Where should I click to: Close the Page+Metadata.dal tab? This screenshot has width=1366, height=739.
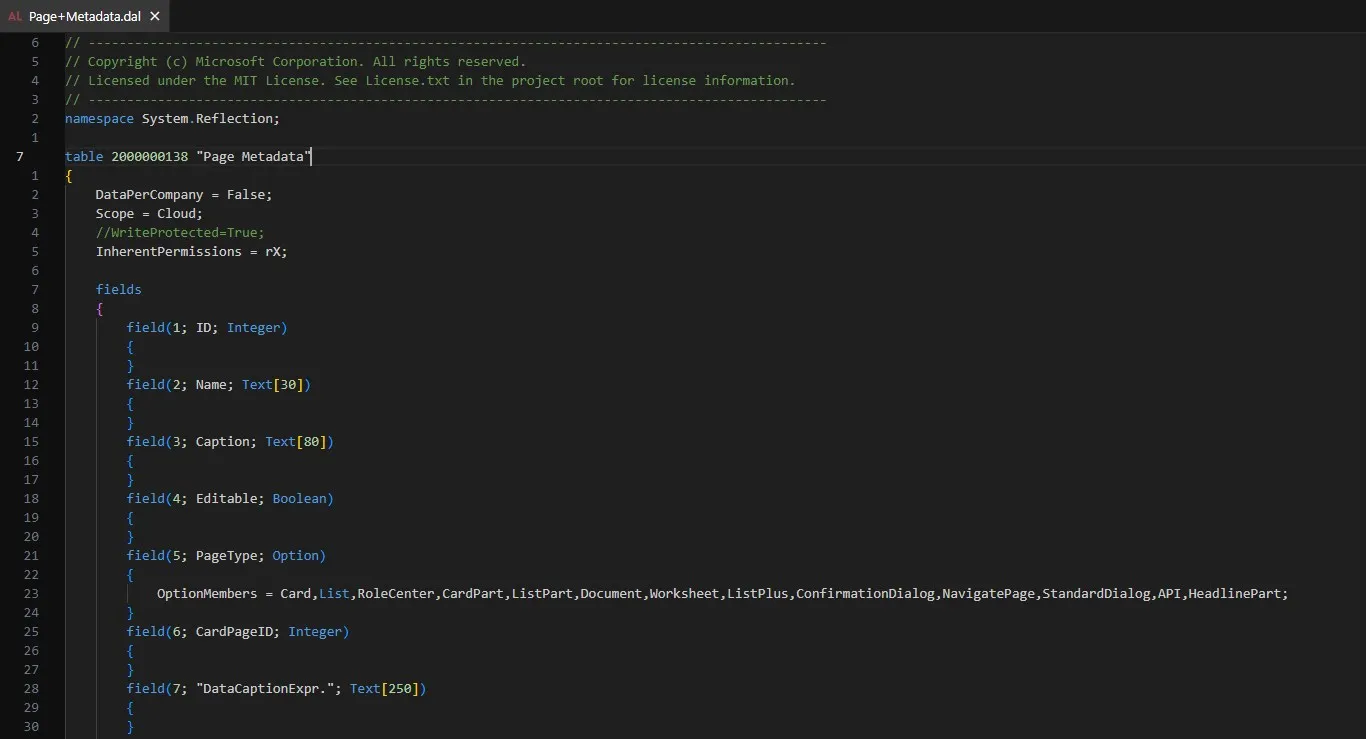click(x=155, y=17)
